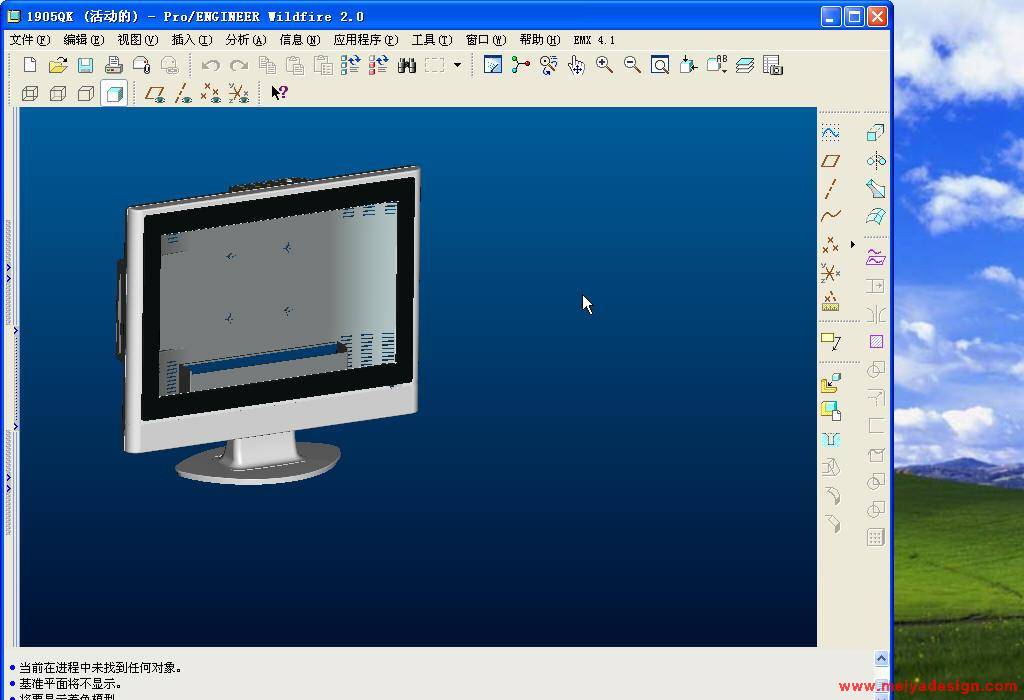
Task: Select the Datum Axis tool
Action: tap(831, 189)
